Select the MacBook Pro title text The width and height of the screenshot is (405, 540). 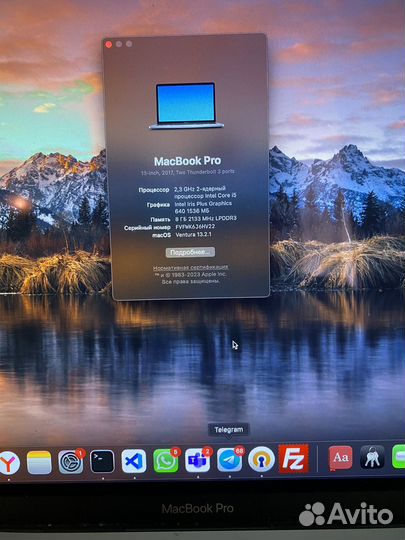pos(188,161)
